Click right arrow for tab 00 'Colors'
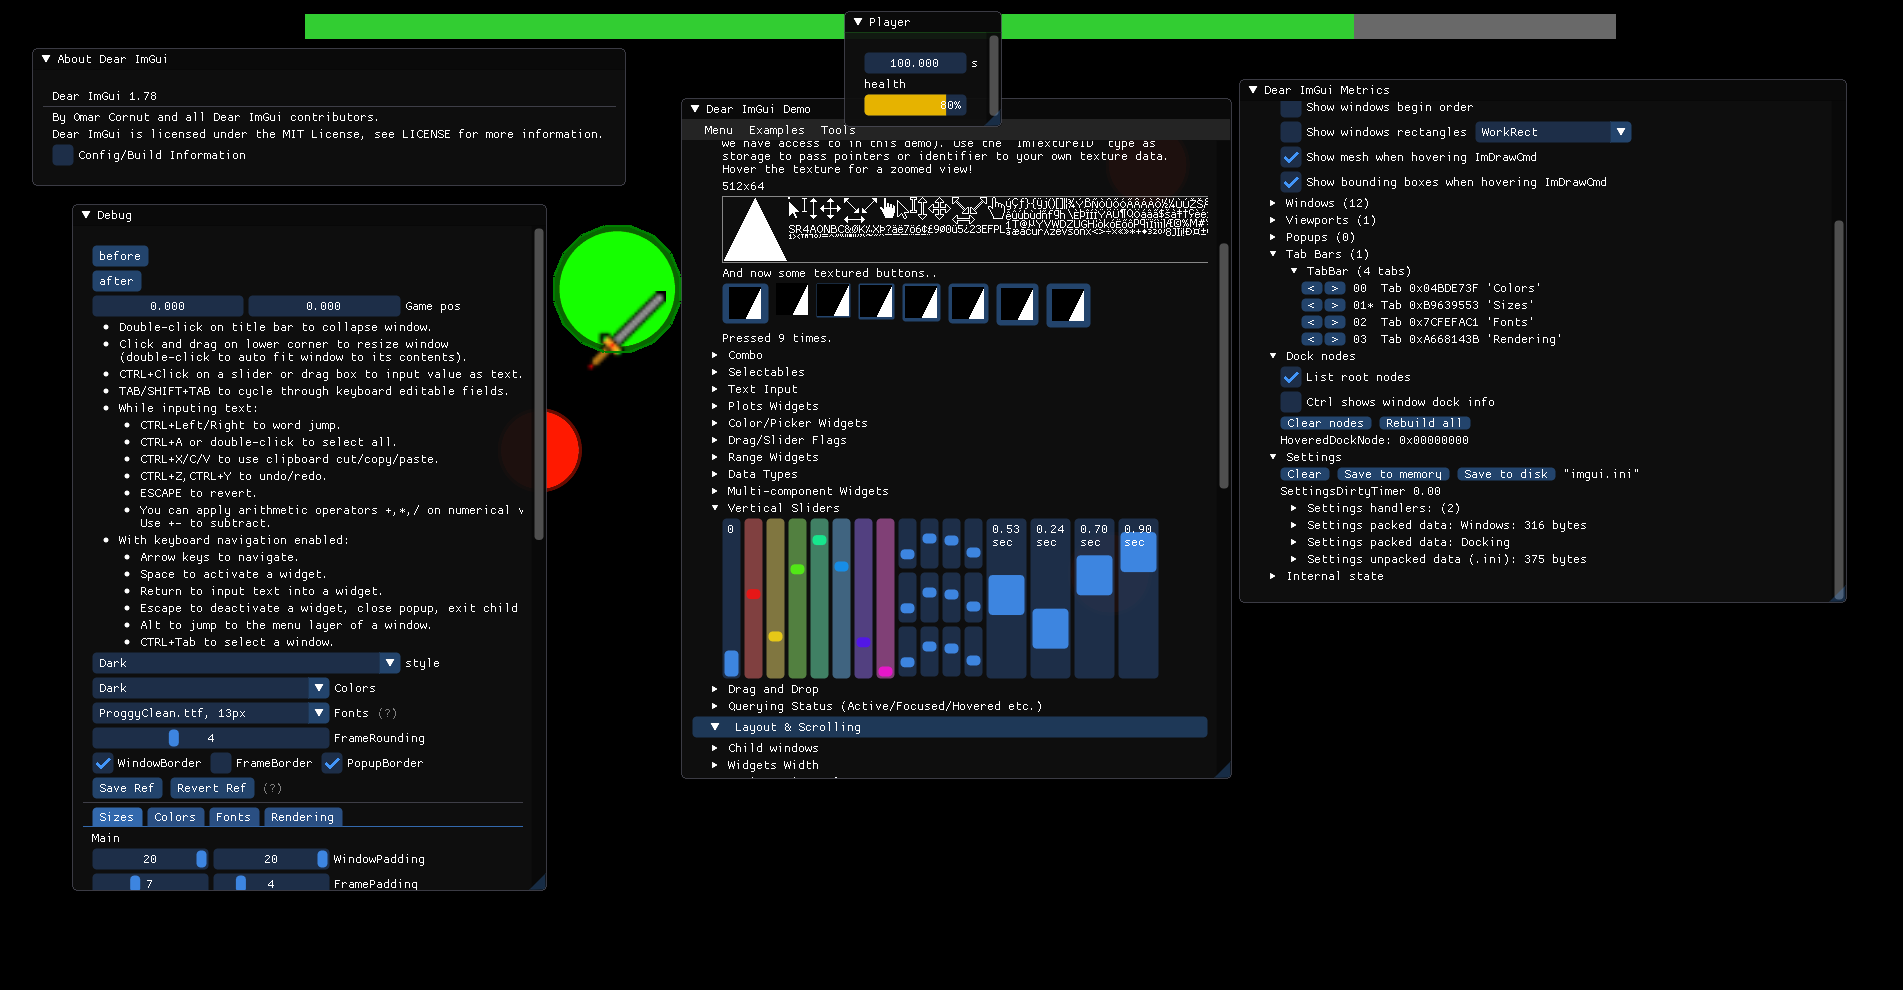The height and width of the screenshot is (990, 1903). coord(1335,288)
